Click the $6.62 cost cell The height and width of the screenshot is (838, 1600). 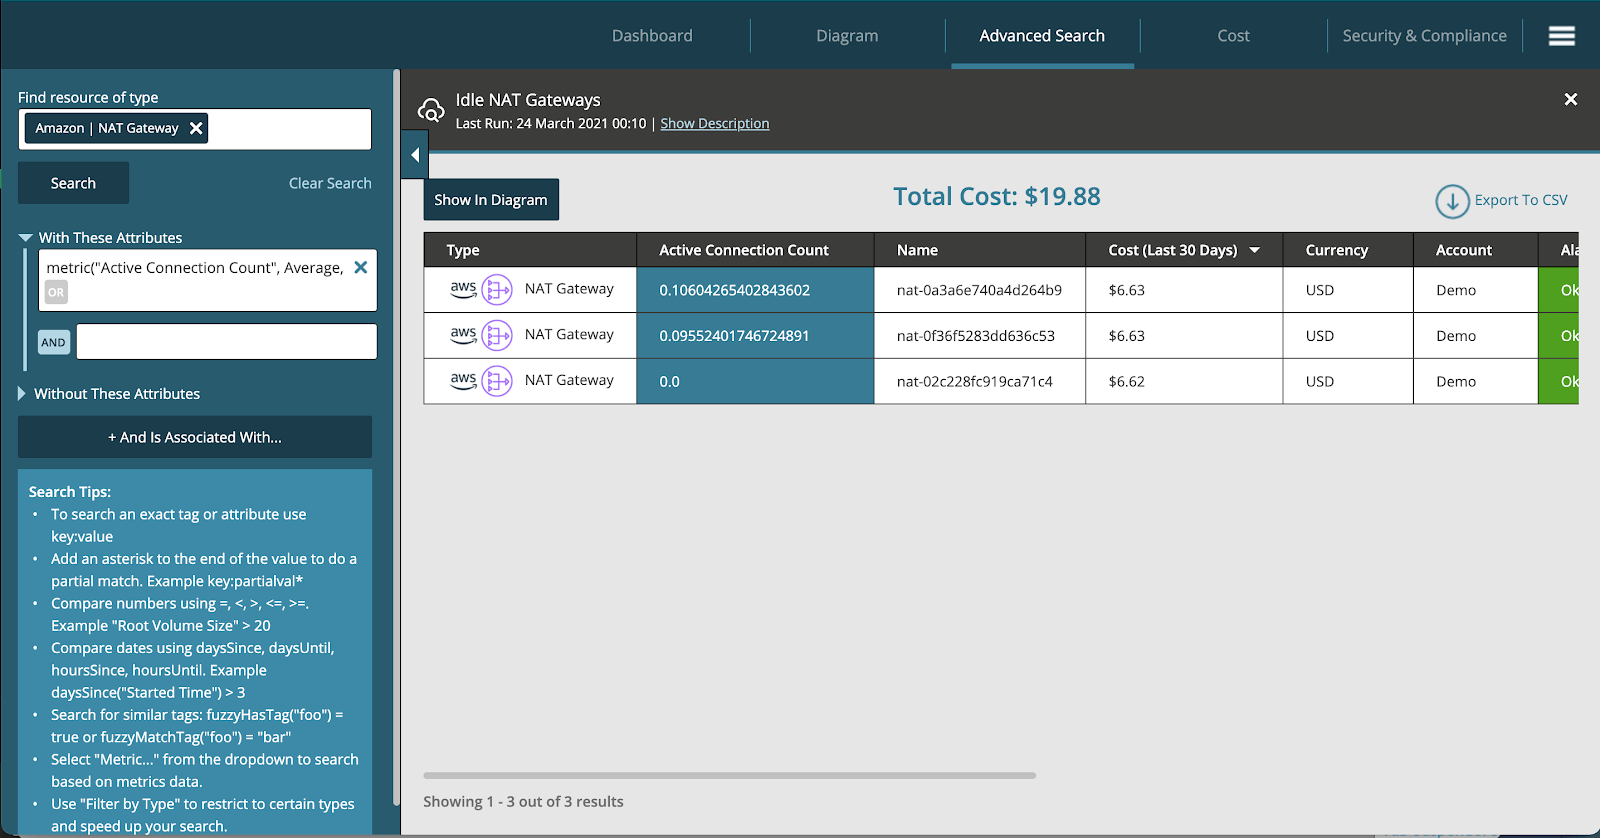[1184, 381]
